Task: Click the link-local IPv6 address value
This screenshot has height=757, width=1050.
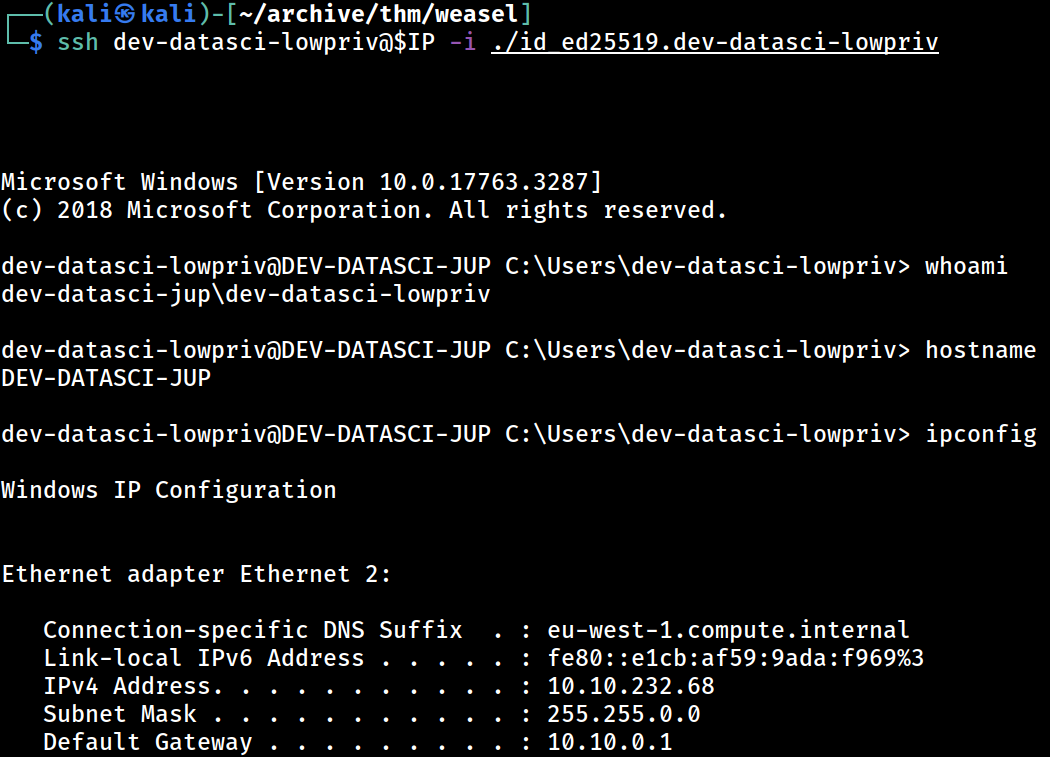Action: (x=735, y=658)
